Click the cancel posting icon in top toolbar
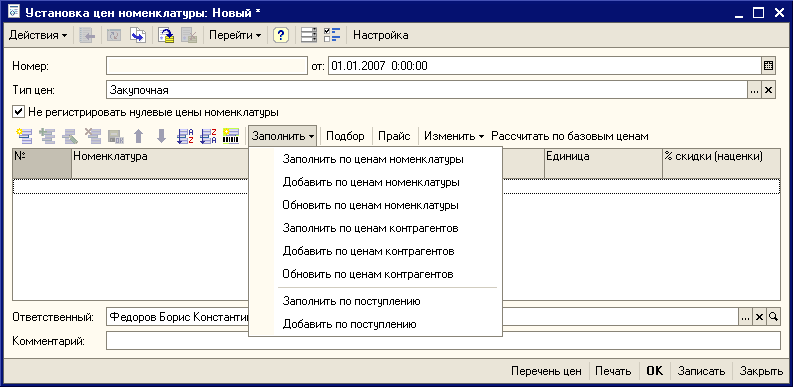794x388 pixels. click(x=189, y=35)
